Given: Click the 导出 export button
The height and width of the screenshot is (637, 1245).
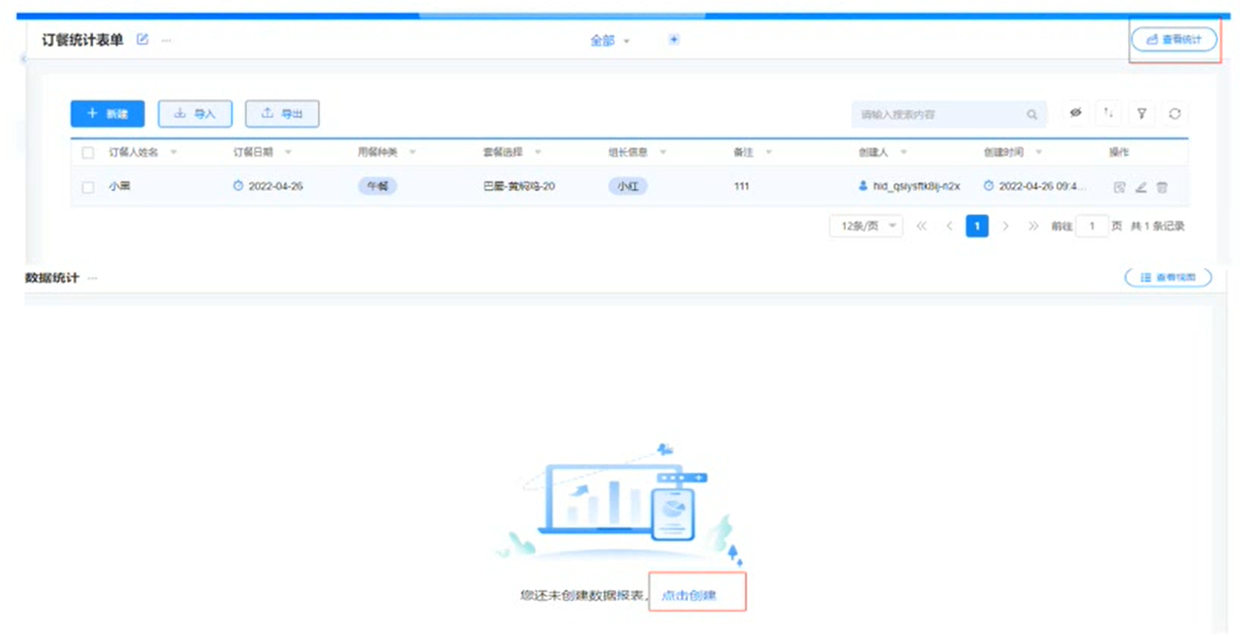Looking at the screenshot, I should [x=282, y=114].
